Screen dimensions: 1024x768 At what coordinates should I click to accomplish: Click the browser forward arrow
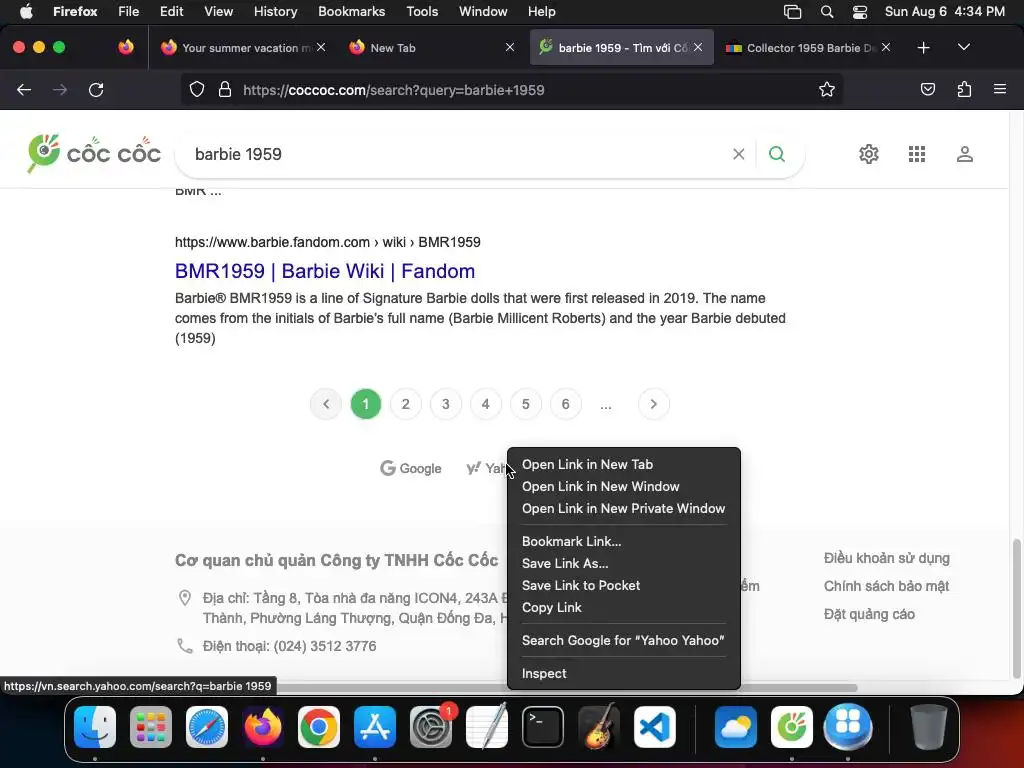click(60, 90)
